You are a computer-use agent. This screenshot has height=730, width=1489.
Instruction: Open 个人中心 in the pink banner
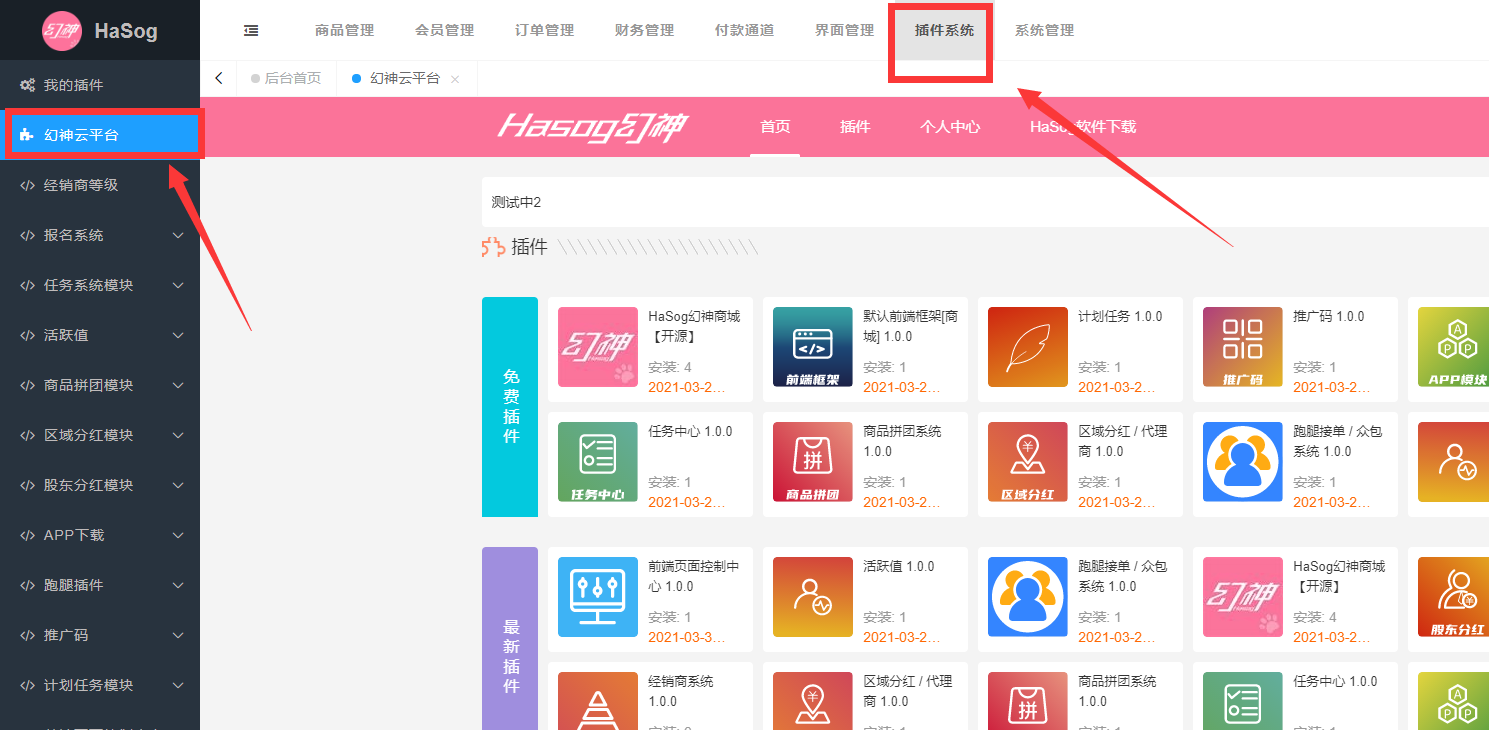950,127
